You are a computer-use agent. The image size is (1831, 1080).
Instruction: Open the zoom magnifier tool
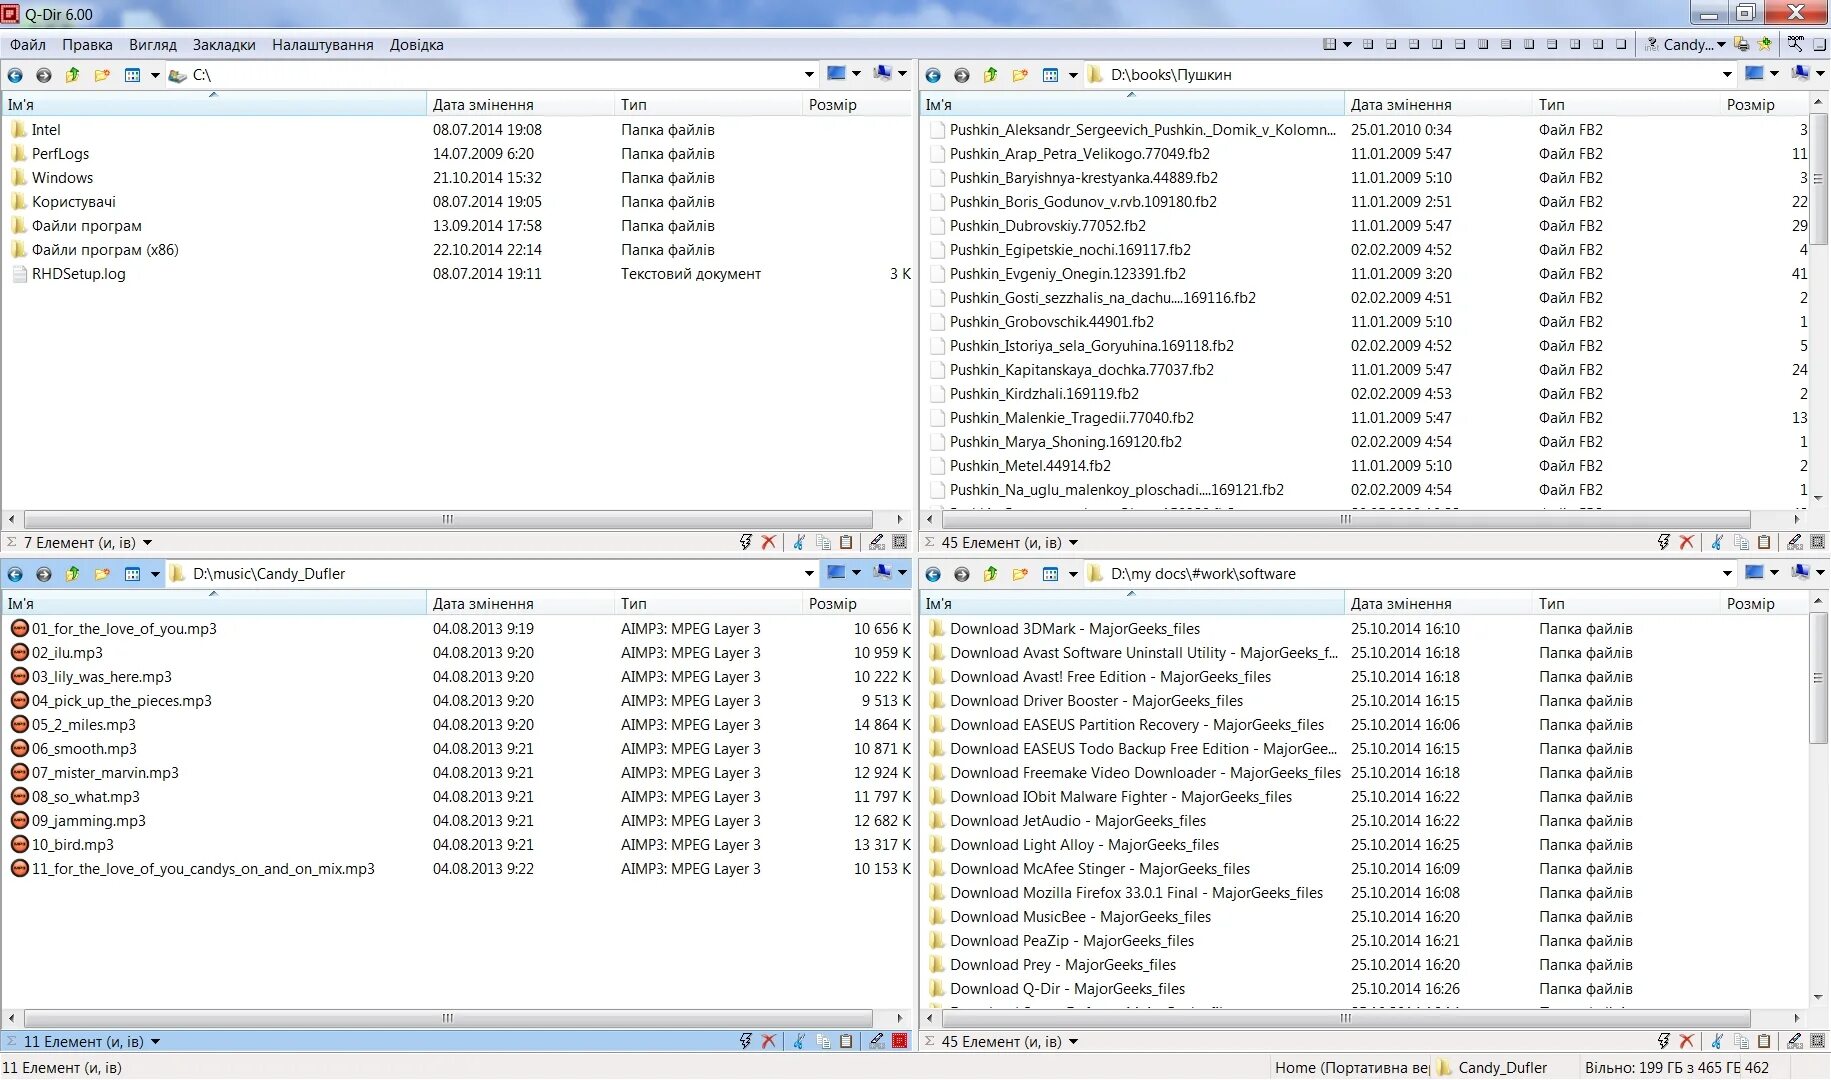click(x=1796, y=44)
